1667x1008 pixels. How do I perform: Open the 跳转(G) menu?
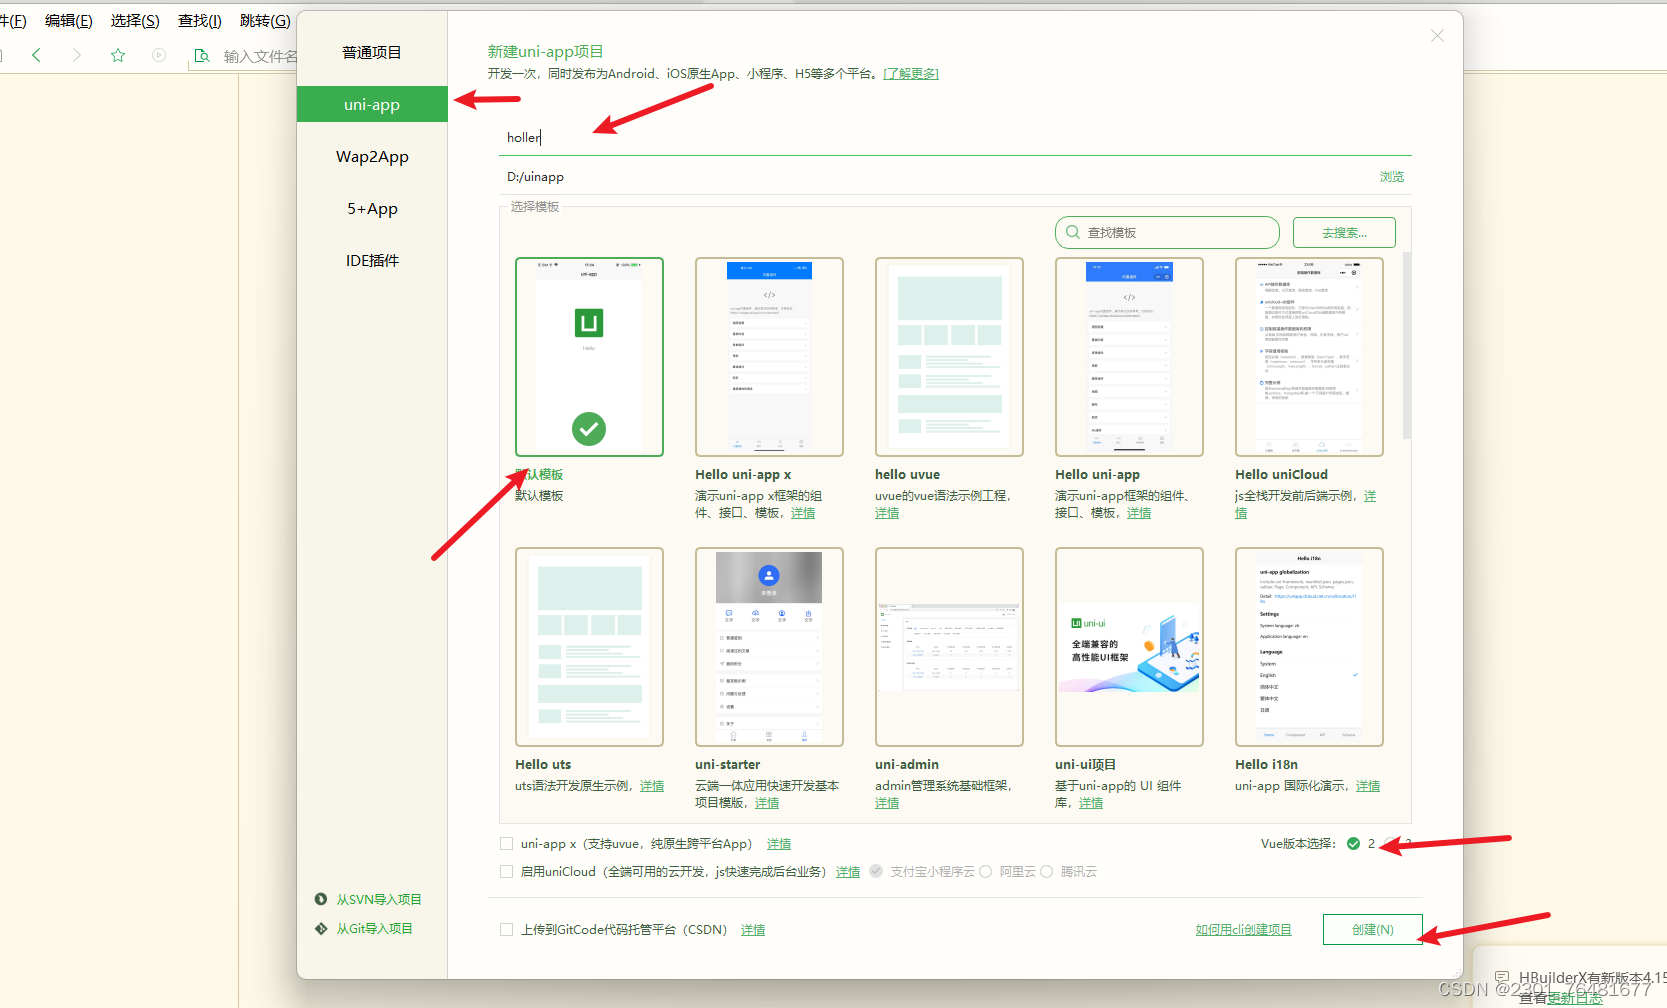click(x=265, y=20)
